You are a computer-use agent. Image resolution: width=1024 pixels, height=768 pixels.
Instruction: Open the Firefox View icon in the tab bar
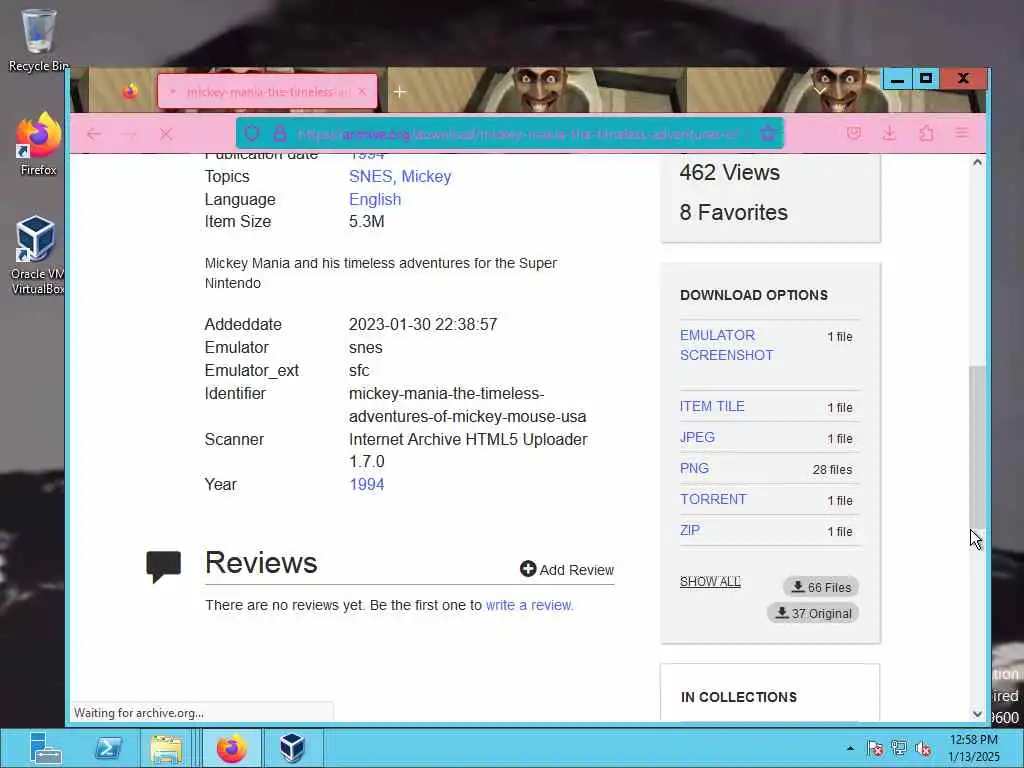[131, 92]
